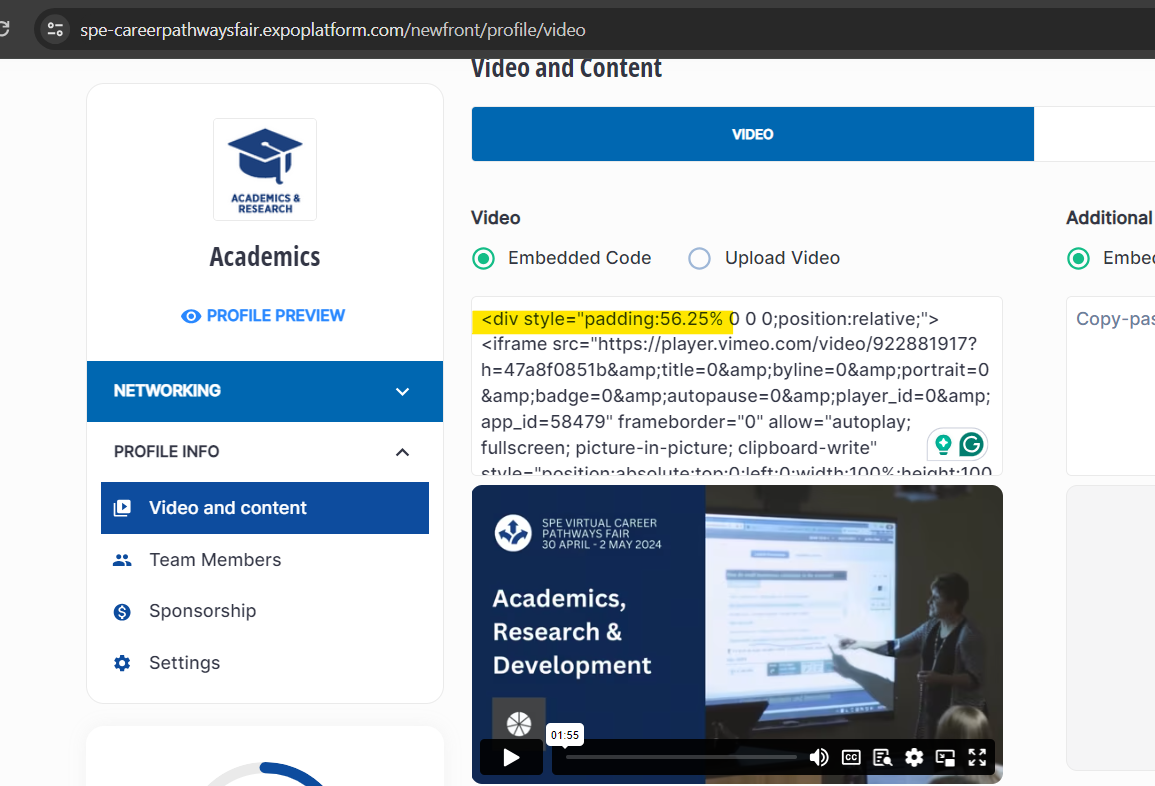Enter fullscreen on the video player
Image resolution: width=1155 pixels, height=786 pixels.
pyautogui.click(x=977, y=757)
